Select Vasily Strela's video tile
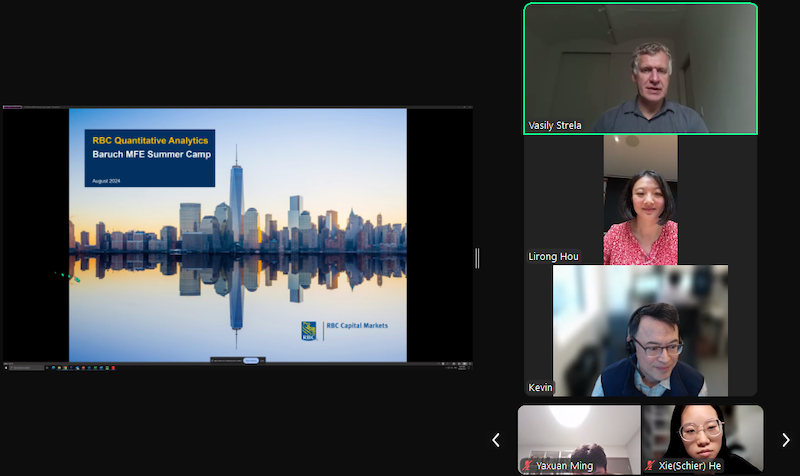Image resolution: width=800 pixels, height=476 pixels. 640,69
